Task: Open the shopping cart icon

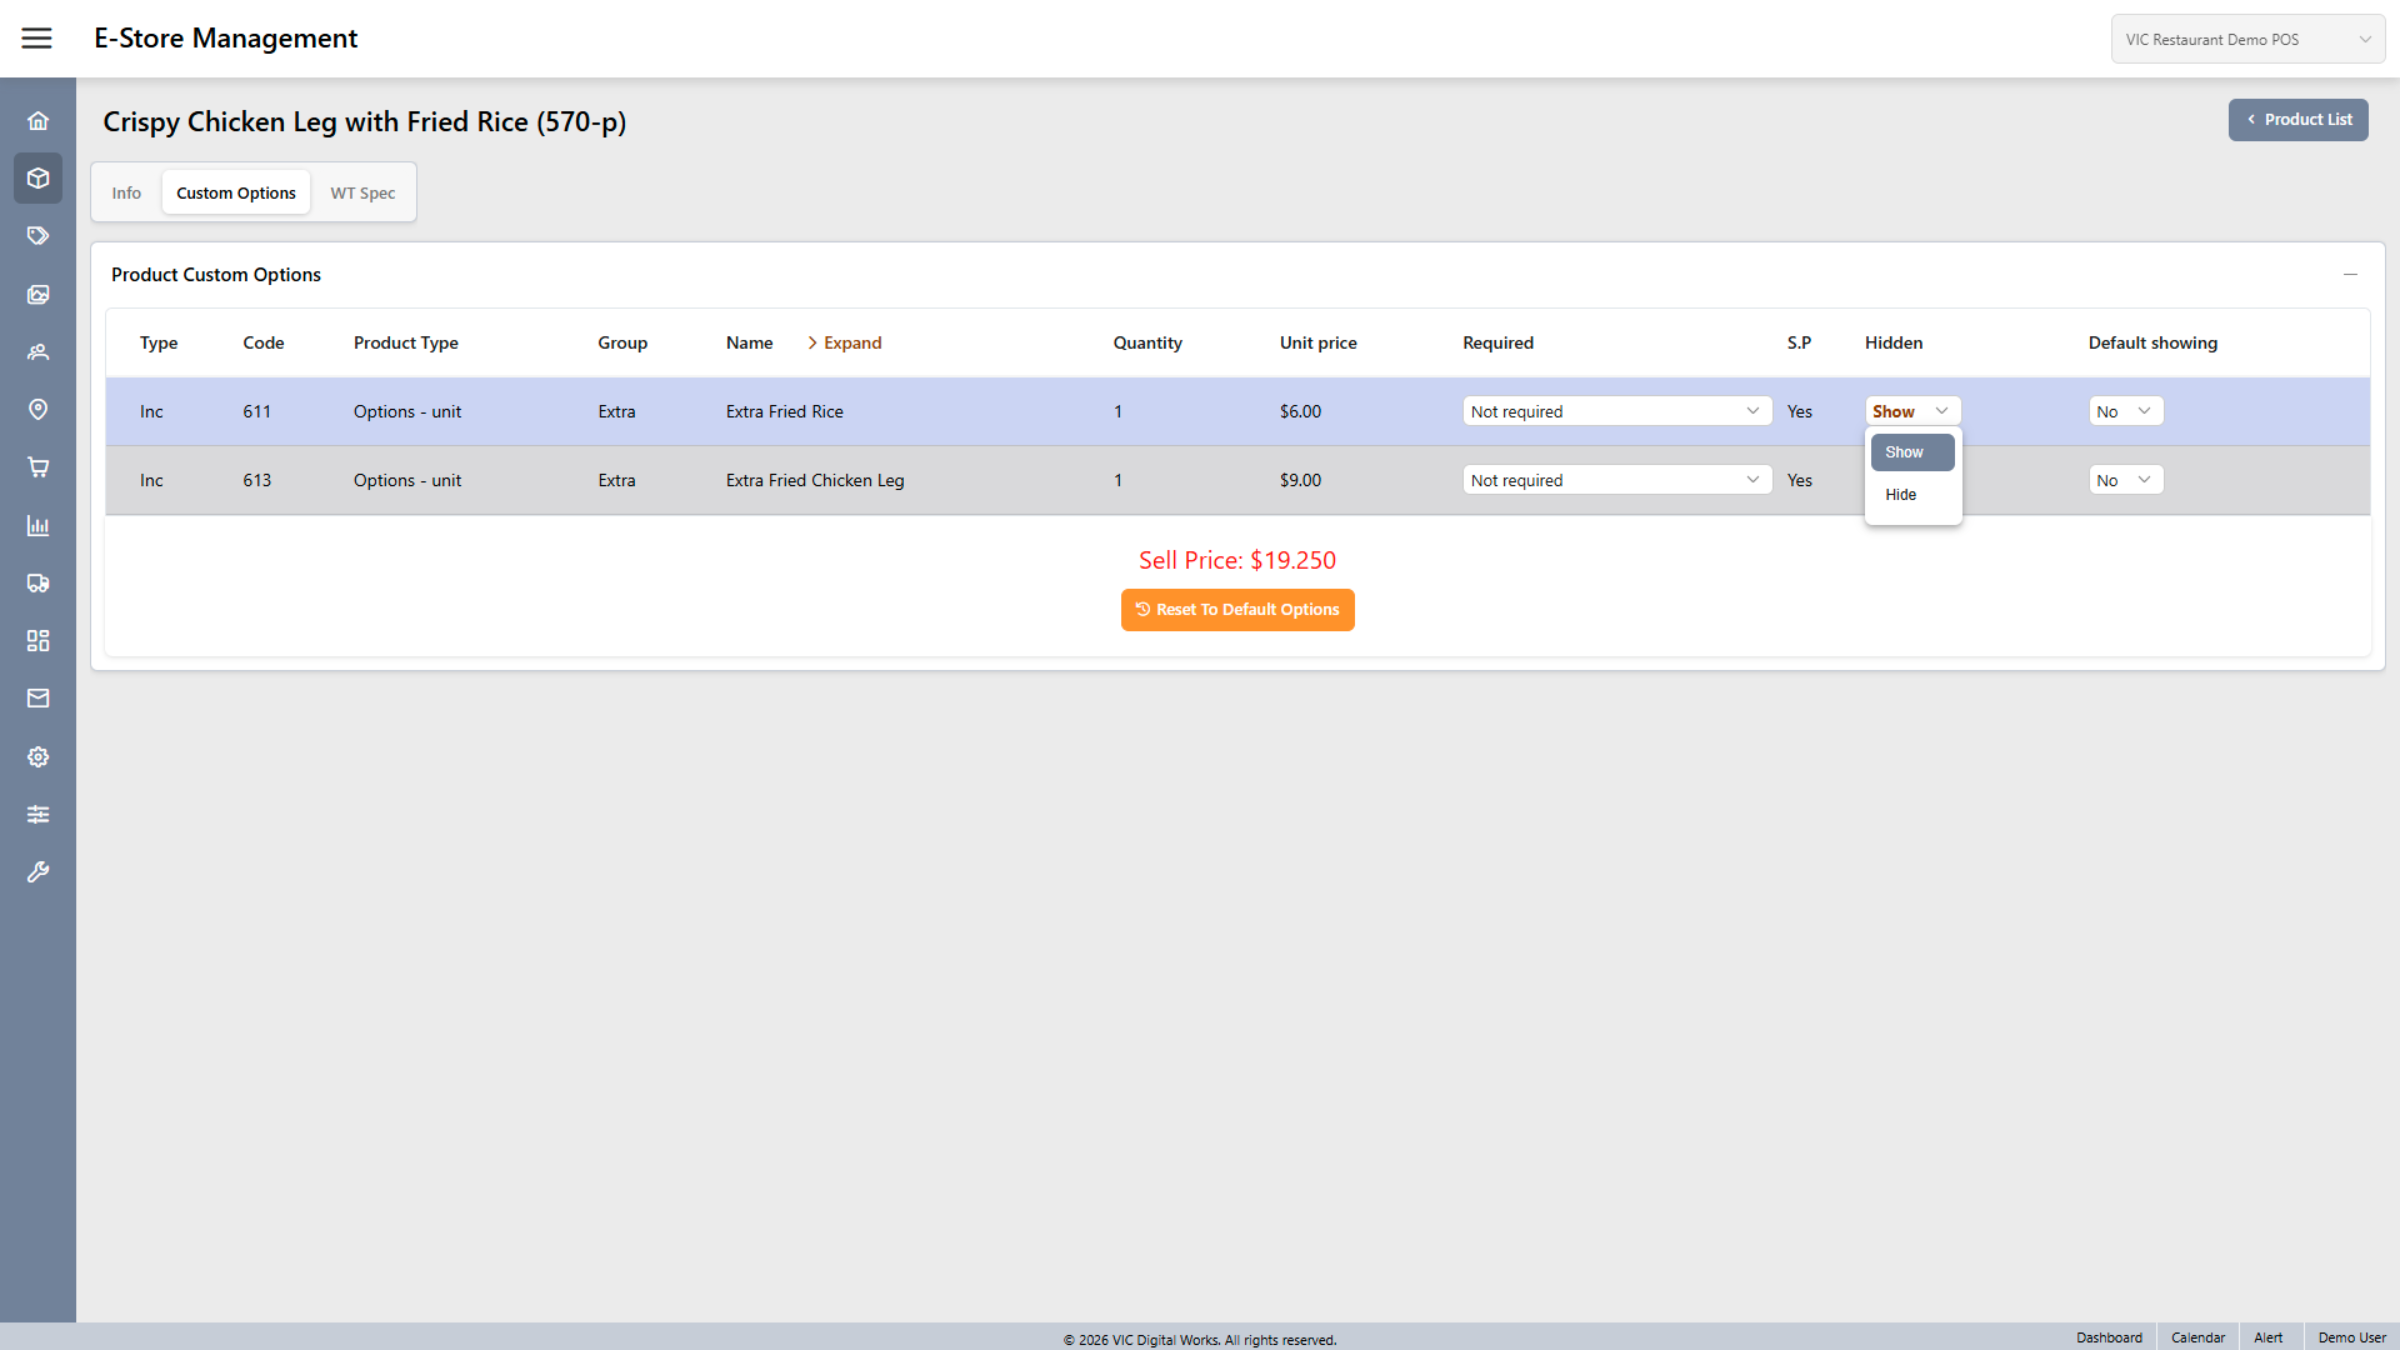Action: (x=37, y=466)
